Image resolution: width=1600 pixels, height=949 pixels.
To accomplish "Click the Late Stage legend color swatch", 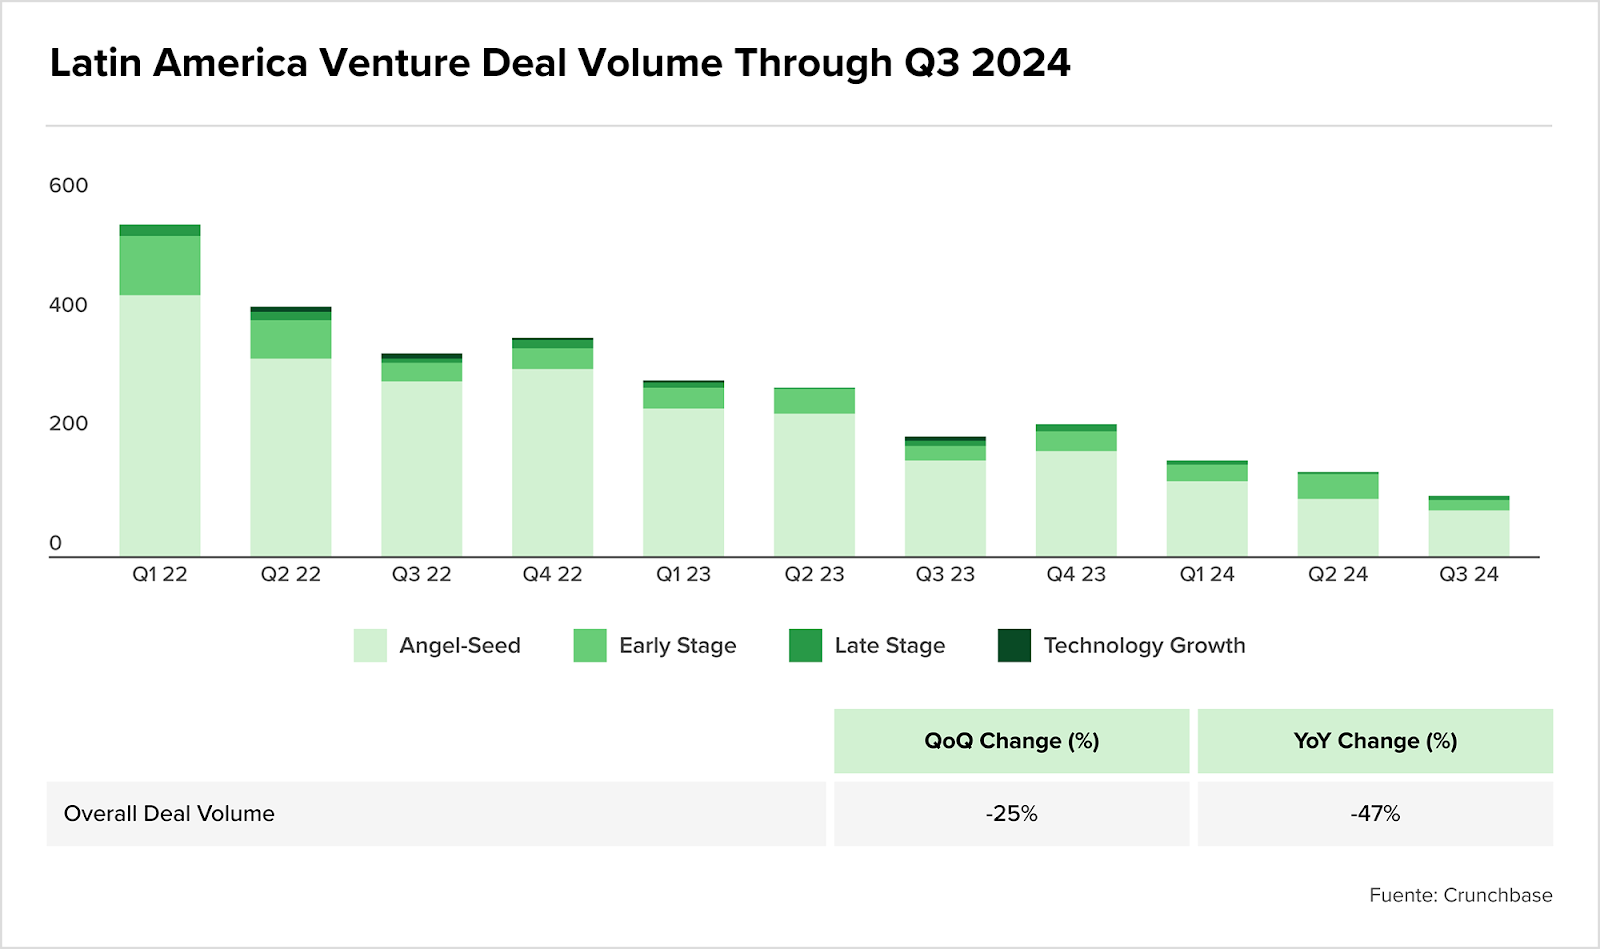I will point(805,645).
